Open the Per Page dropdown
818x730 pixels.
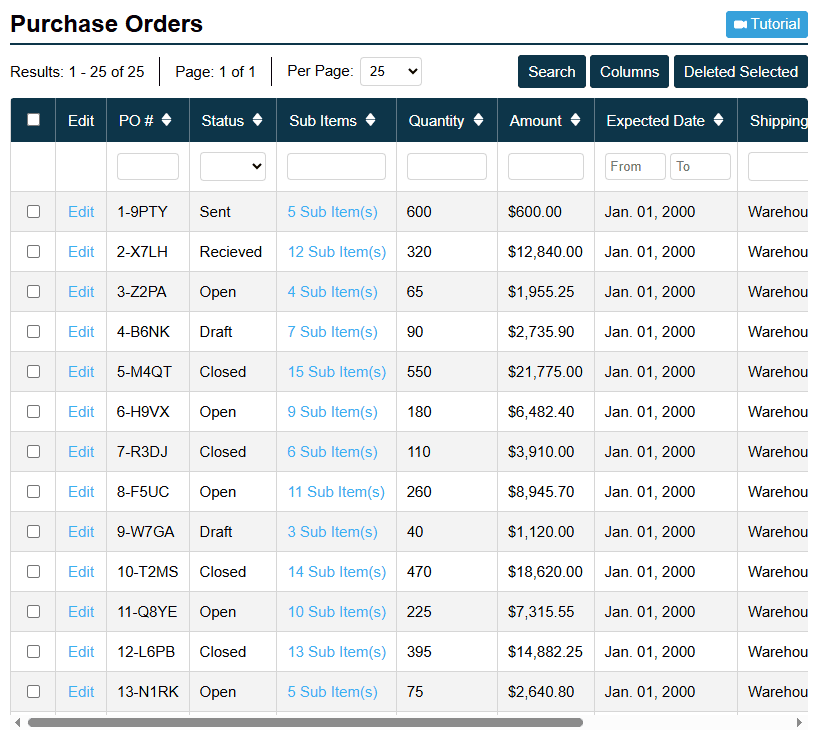tap(391, 71)
